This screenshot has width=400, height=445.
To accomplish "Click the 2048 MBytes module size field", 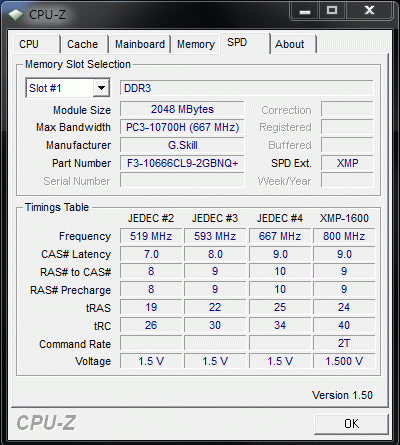I will [x=182, y=109].
